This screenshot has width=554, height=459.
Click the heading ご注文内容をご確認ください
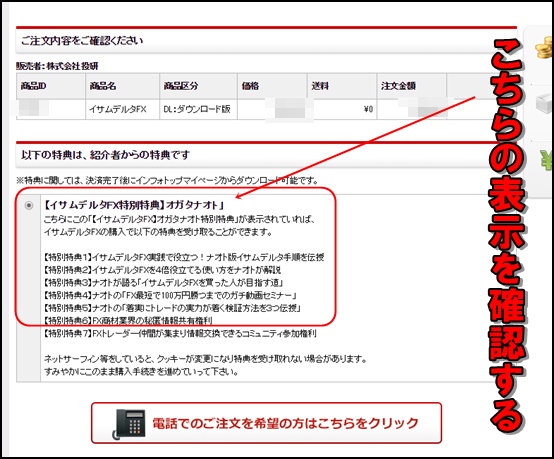[x=82, y=41]
